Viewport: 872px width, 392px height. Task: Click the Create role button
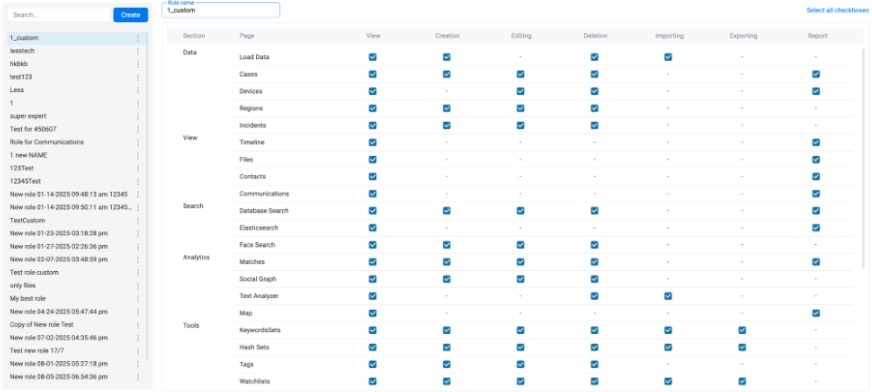tap(131, 15)
